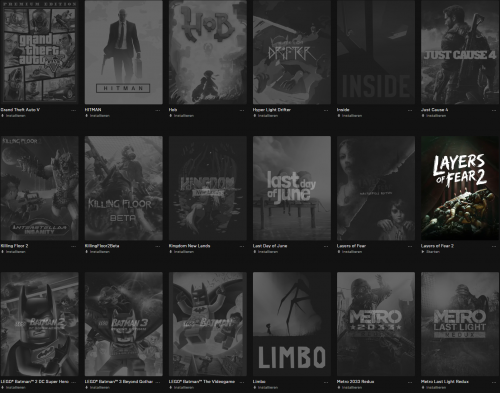Click Installieren under Metro 2033 Redux
This screenshot has height=393, width=500.
click(349, 387)
